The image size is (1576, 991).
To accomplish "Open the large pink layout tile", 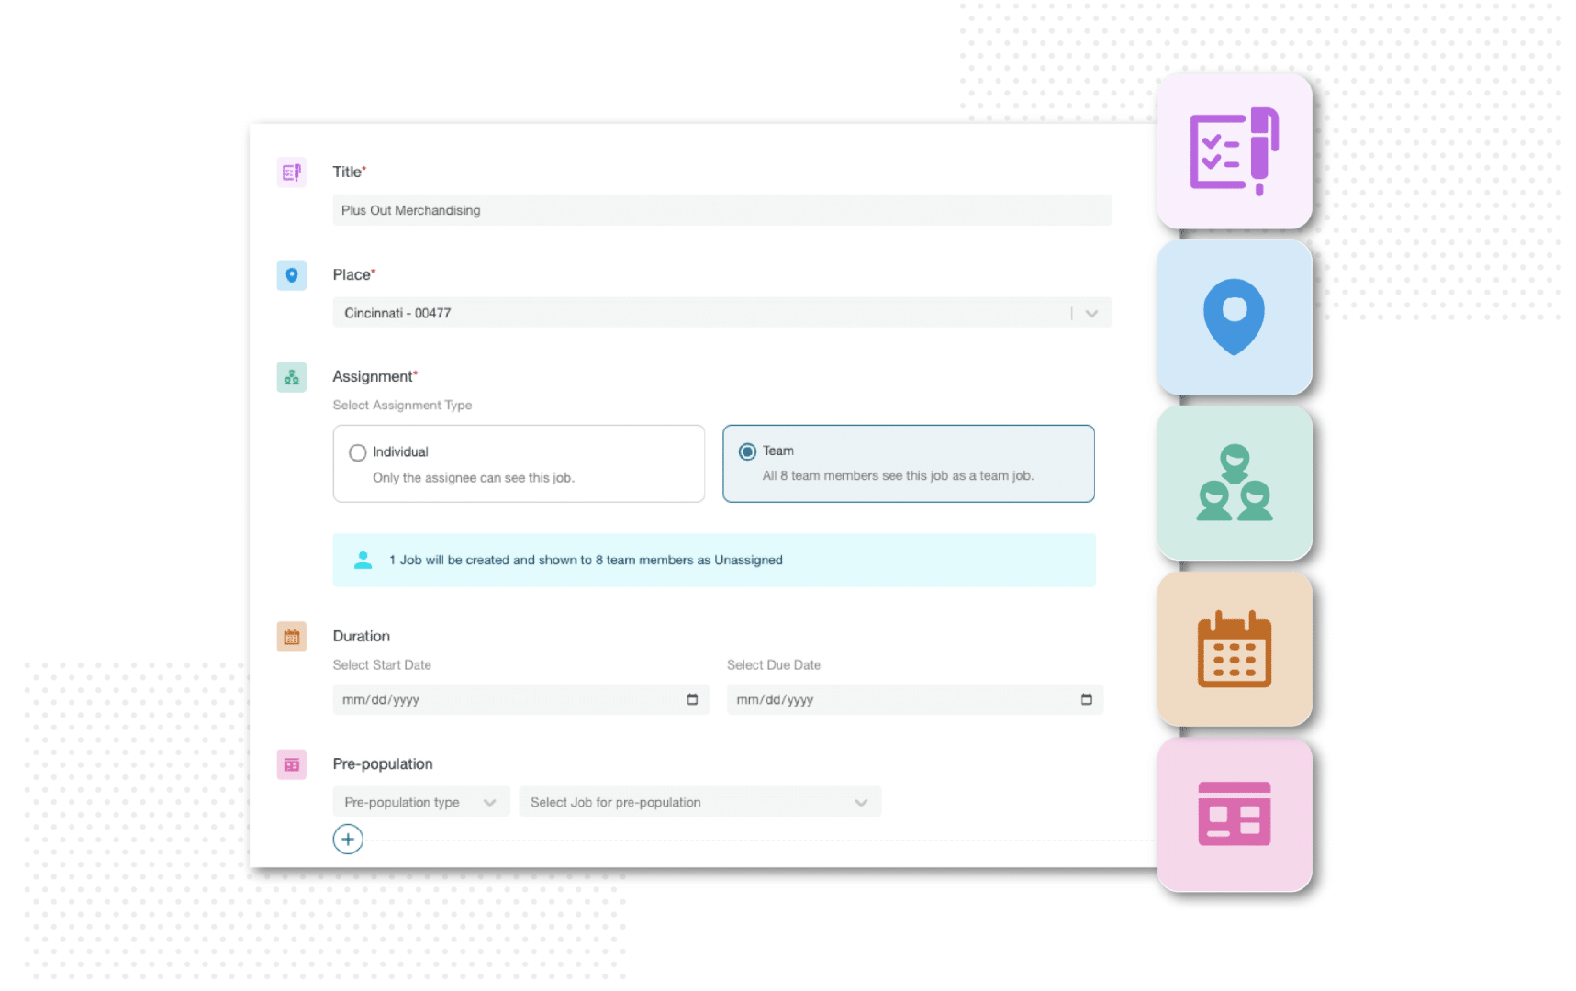I will (x=1234, y=815).
